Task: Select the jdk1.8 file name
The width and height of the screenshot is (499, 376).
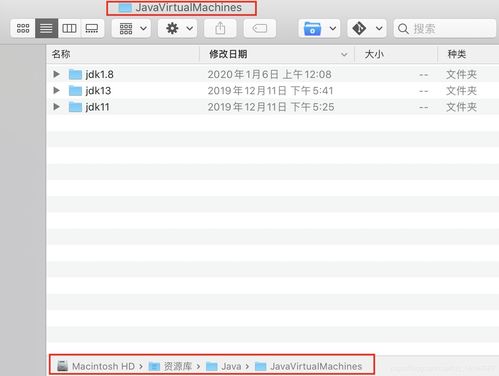Action: point(99,74)
